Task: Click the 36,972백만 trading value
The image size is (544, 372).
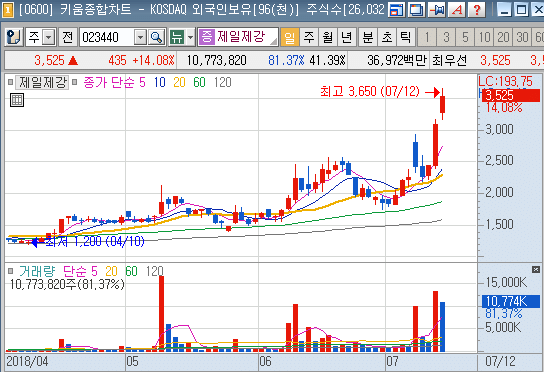Action: (397, 60)
